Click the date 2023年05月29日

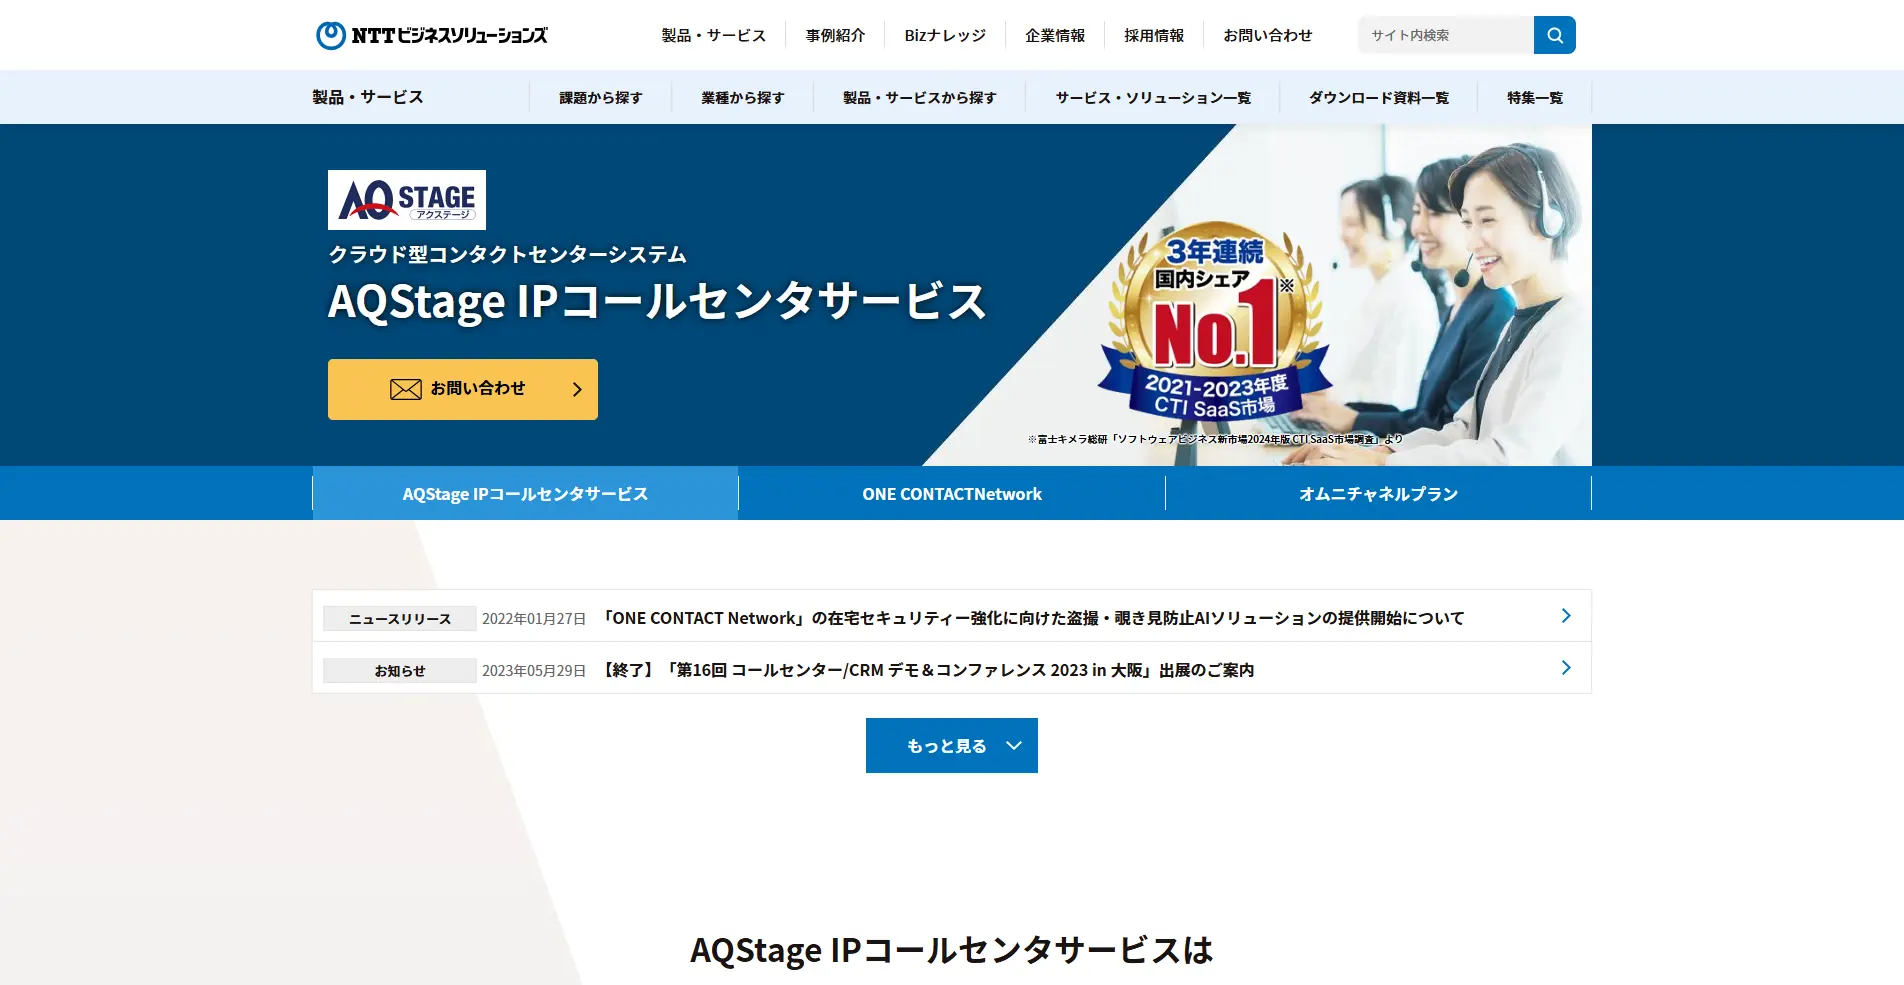point(534,671)
